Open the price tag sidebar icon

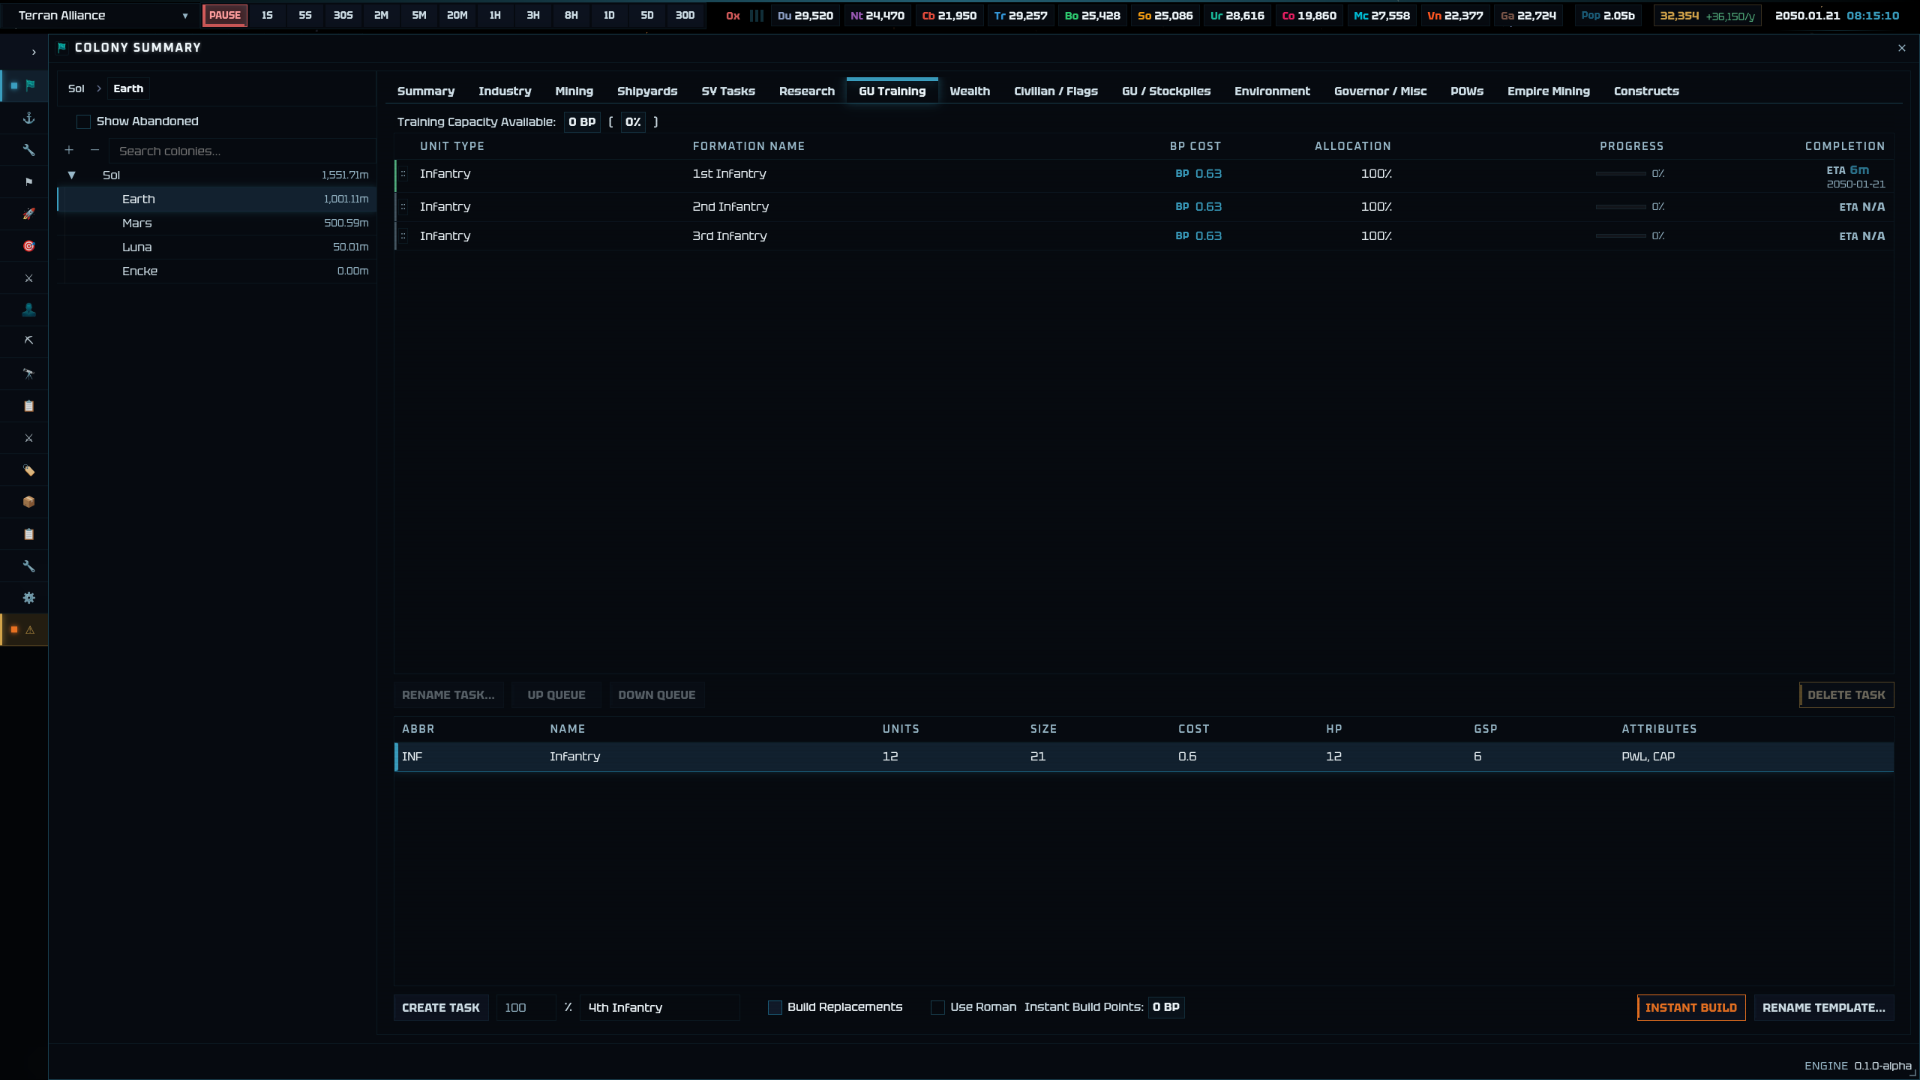tap(29, 470)
